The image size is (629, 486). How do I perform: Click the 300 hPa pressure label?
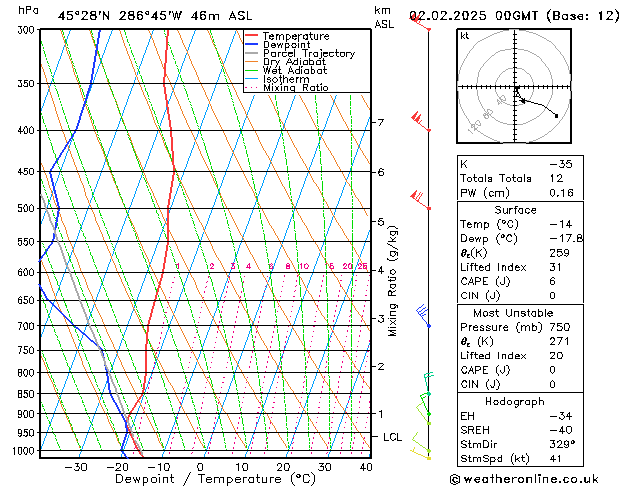26,30
